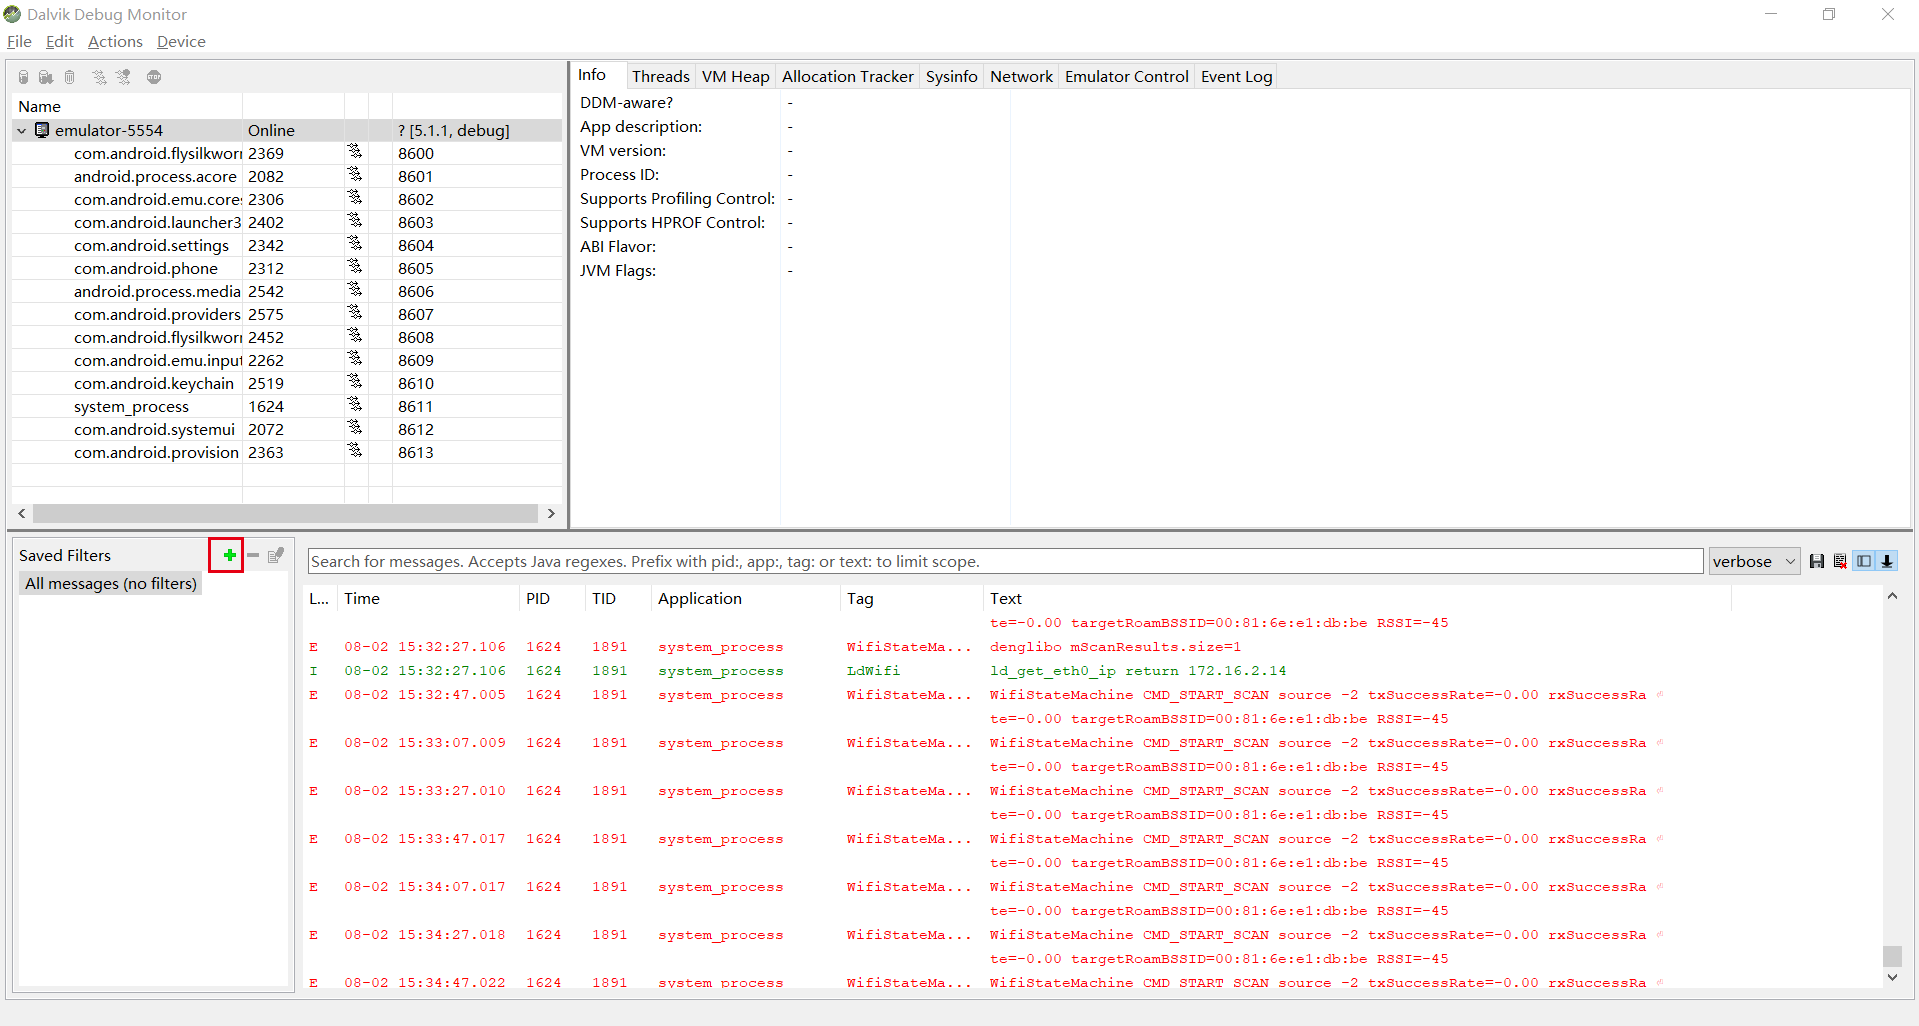1919x1026 pixels.
Task: Switch to the Threads tab
Action: pyautogui.click(x=660, y=76)
